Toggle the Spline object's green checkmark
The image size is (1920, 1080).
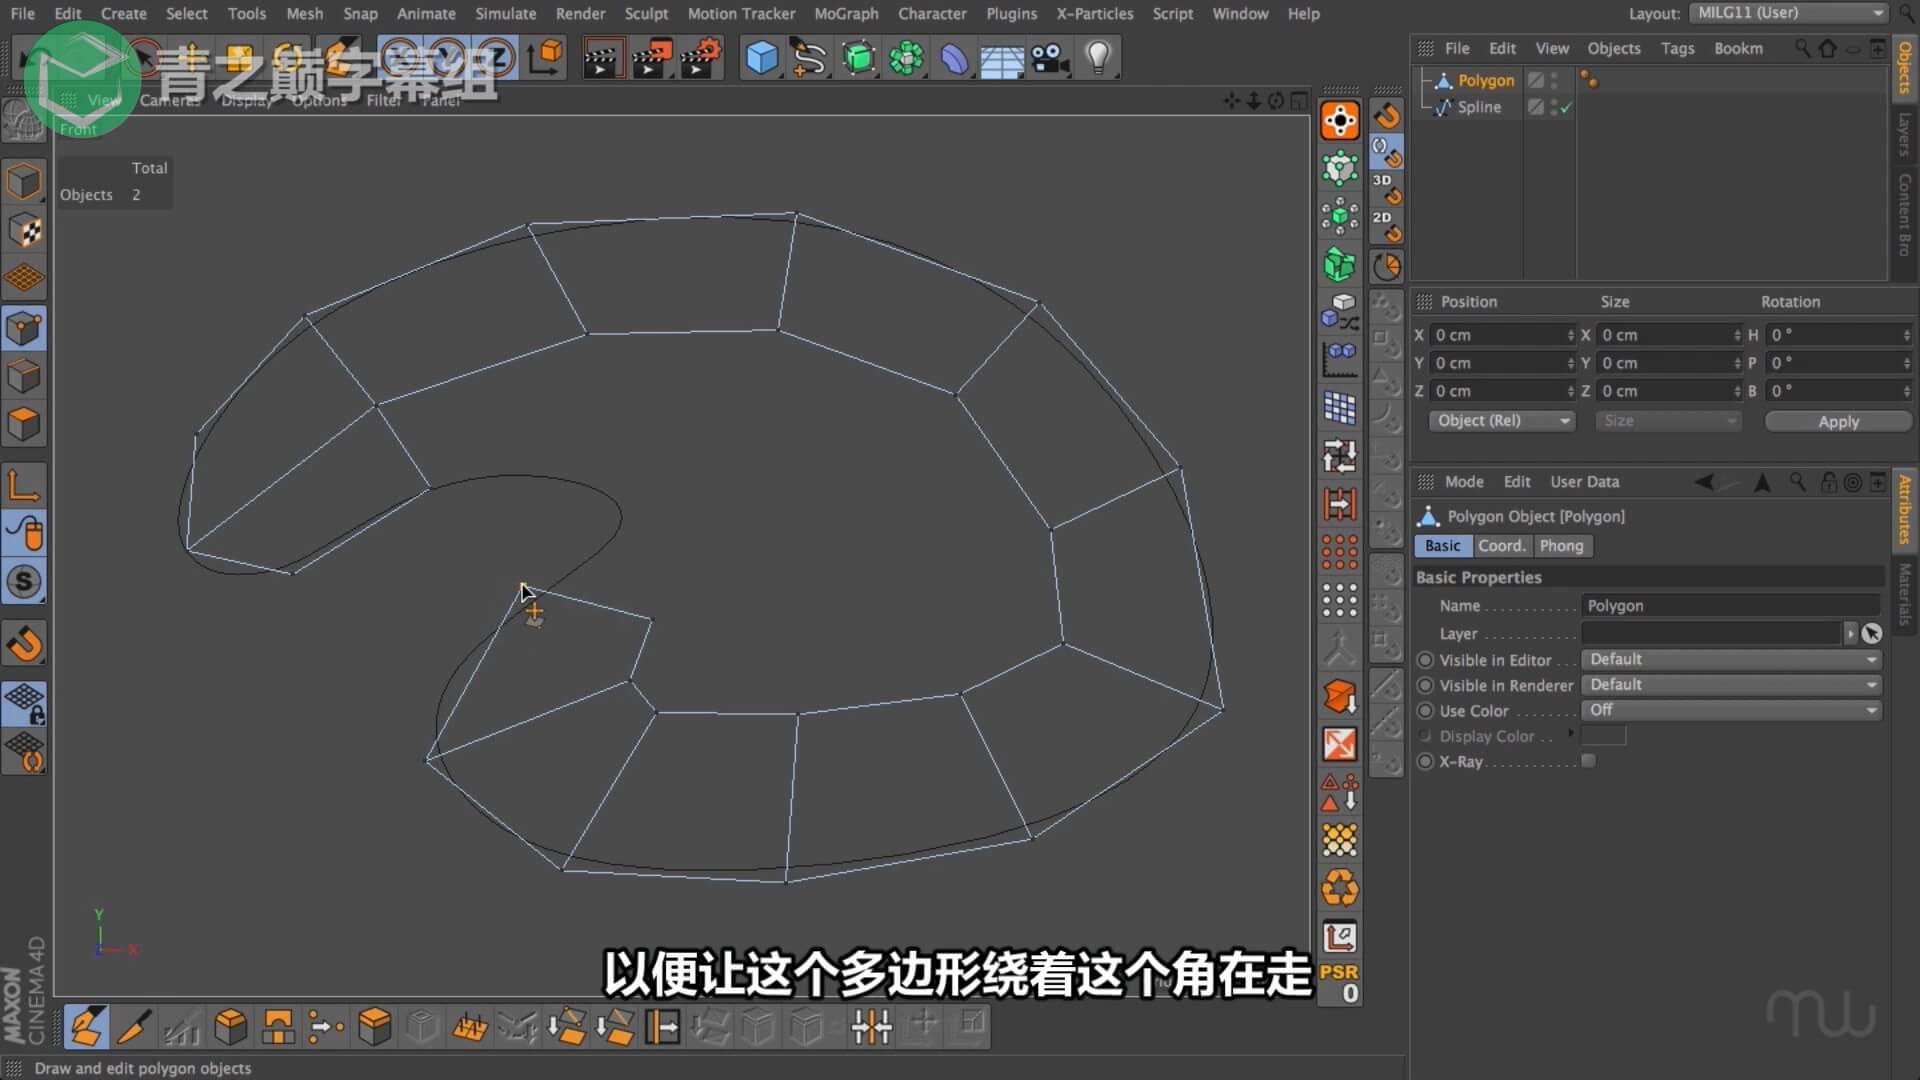tap(1566, 107)
